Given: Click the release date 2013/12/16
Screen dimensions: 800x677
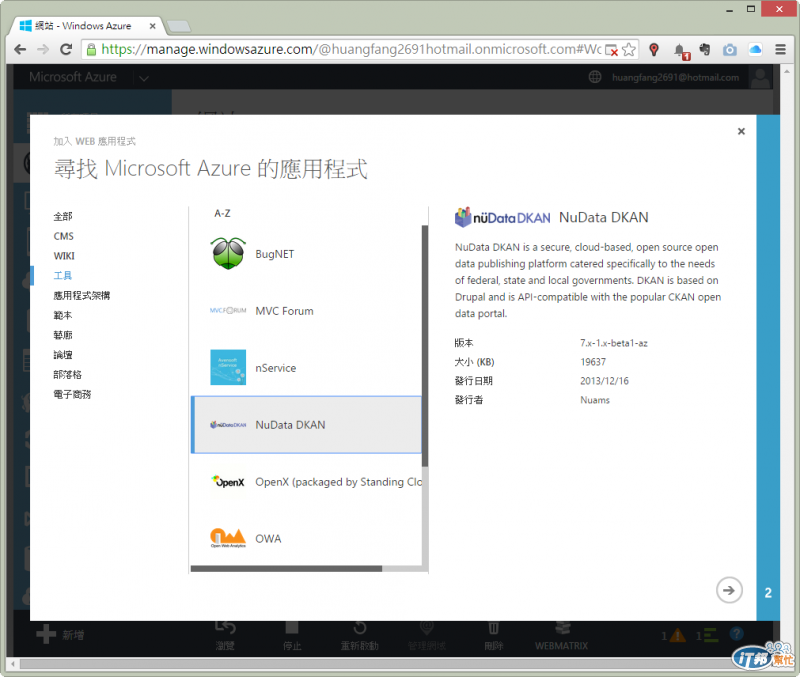Looking at the screenshot, I should point(604,381).
